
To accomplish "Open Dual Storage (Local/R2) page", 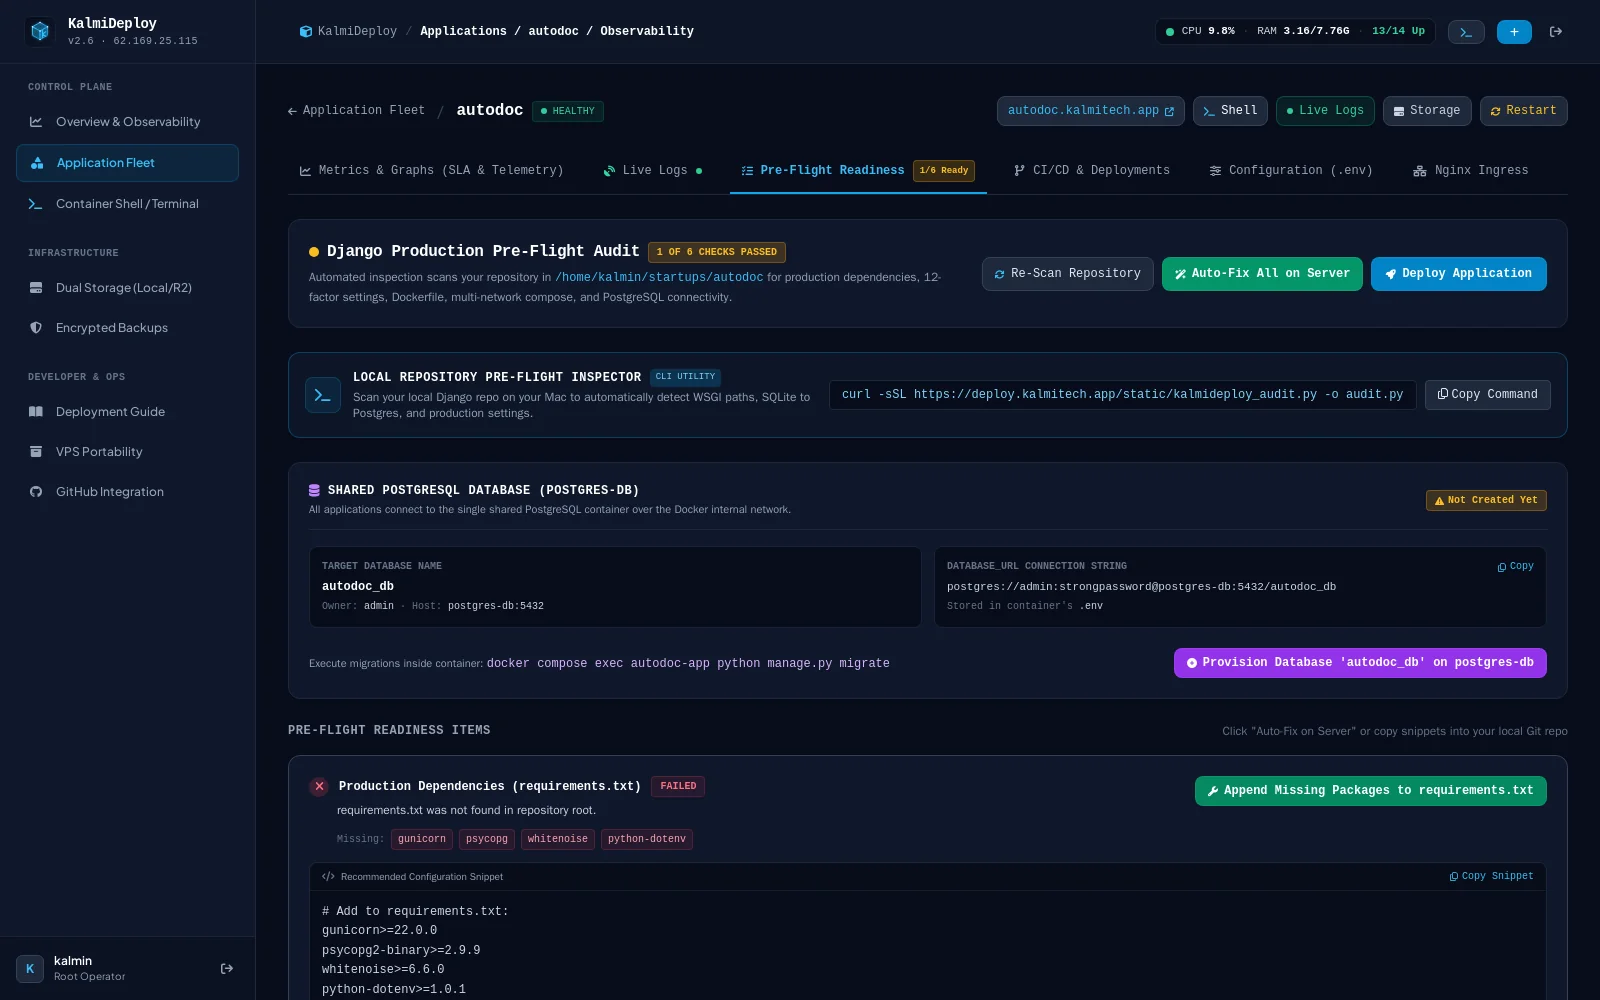I will click(127, 288).
